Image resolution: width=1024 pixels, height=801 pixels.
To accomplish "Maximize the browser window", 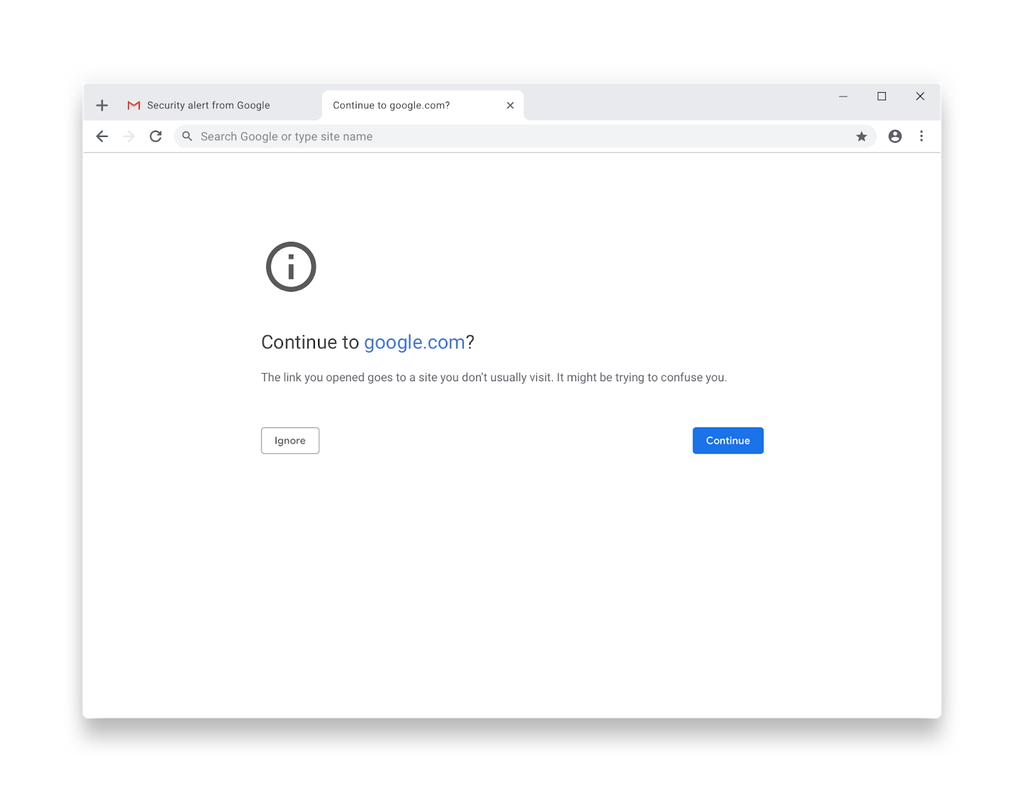I will coord(881,96).
